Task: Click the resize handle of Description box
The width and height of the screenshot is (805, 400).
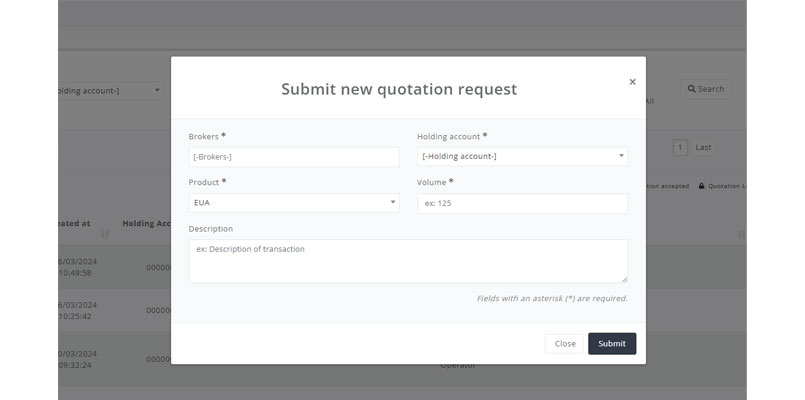Action: pos(624,279)
